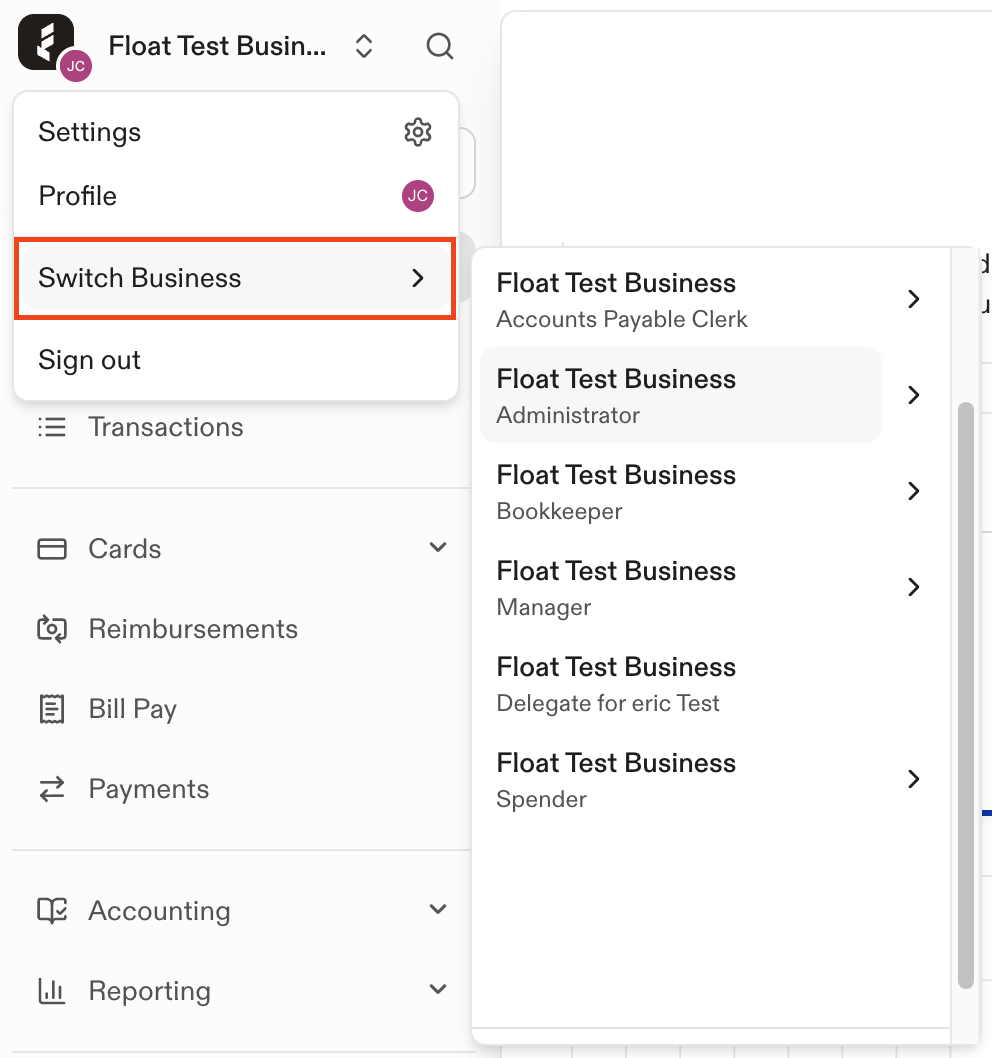Open the business switcher up-down arrows
992x1058 pixels.
coord(364,47)
